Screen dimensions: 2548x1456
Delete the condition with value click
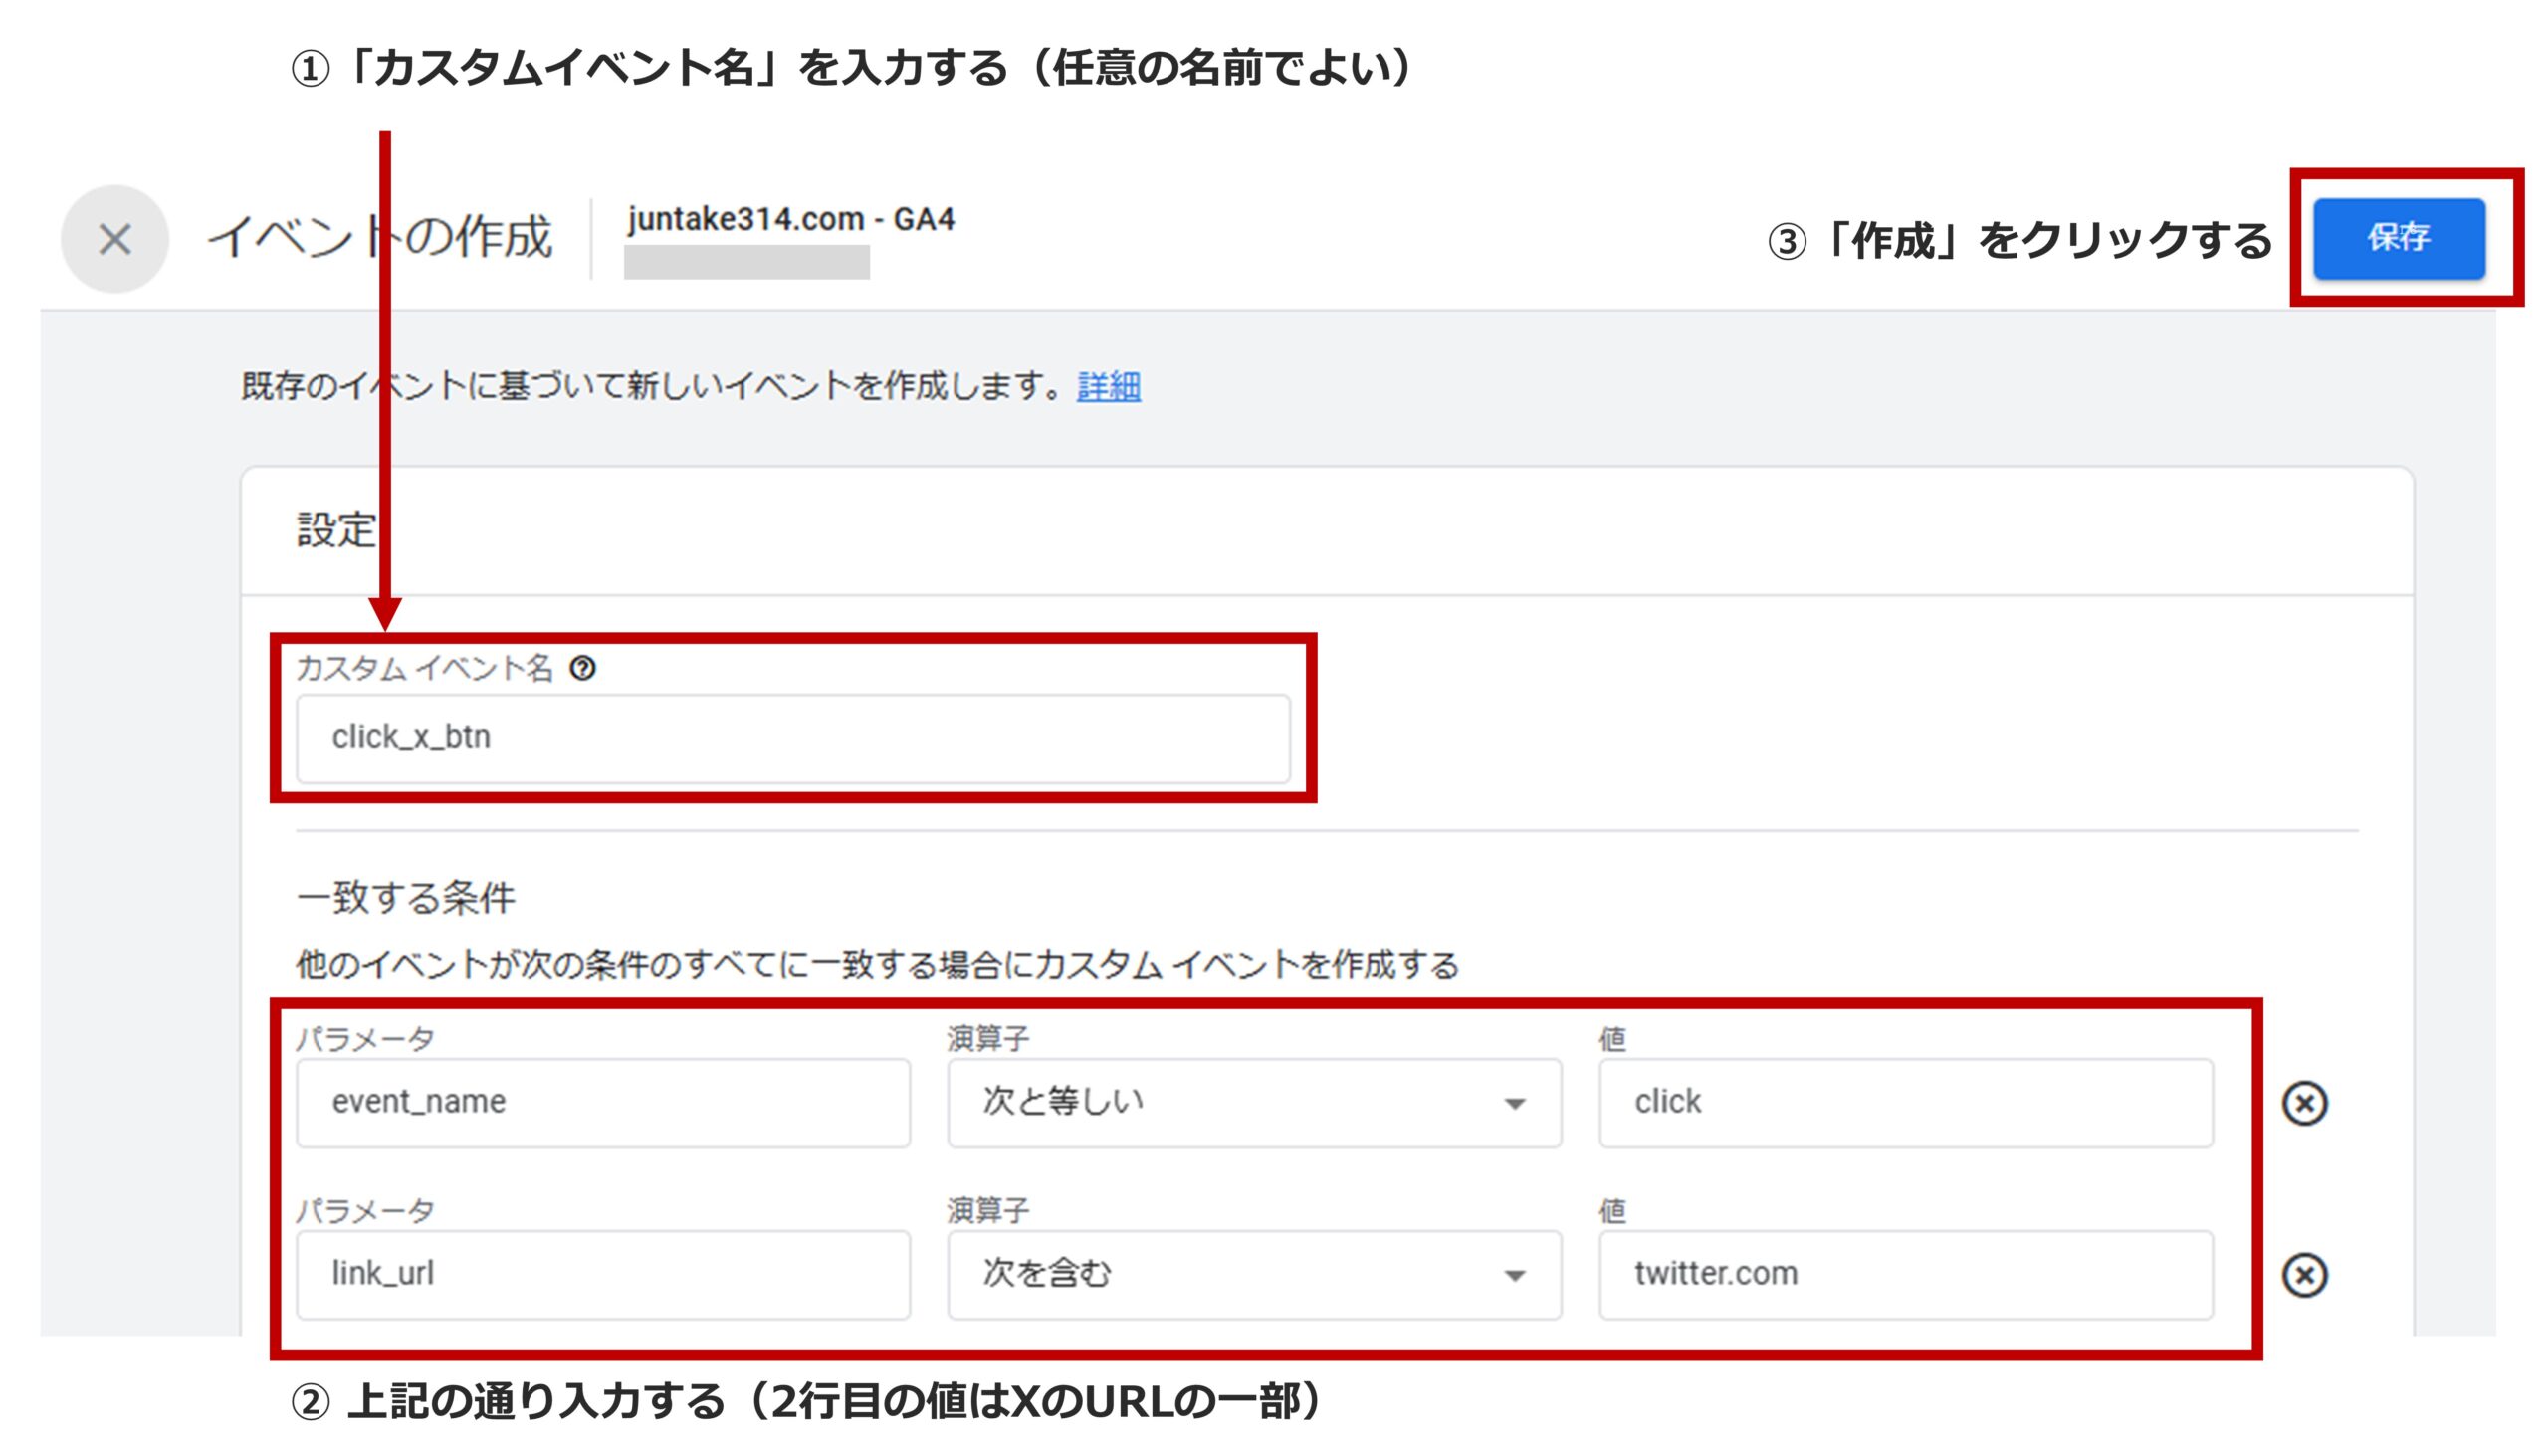tap(2307, 1103)
